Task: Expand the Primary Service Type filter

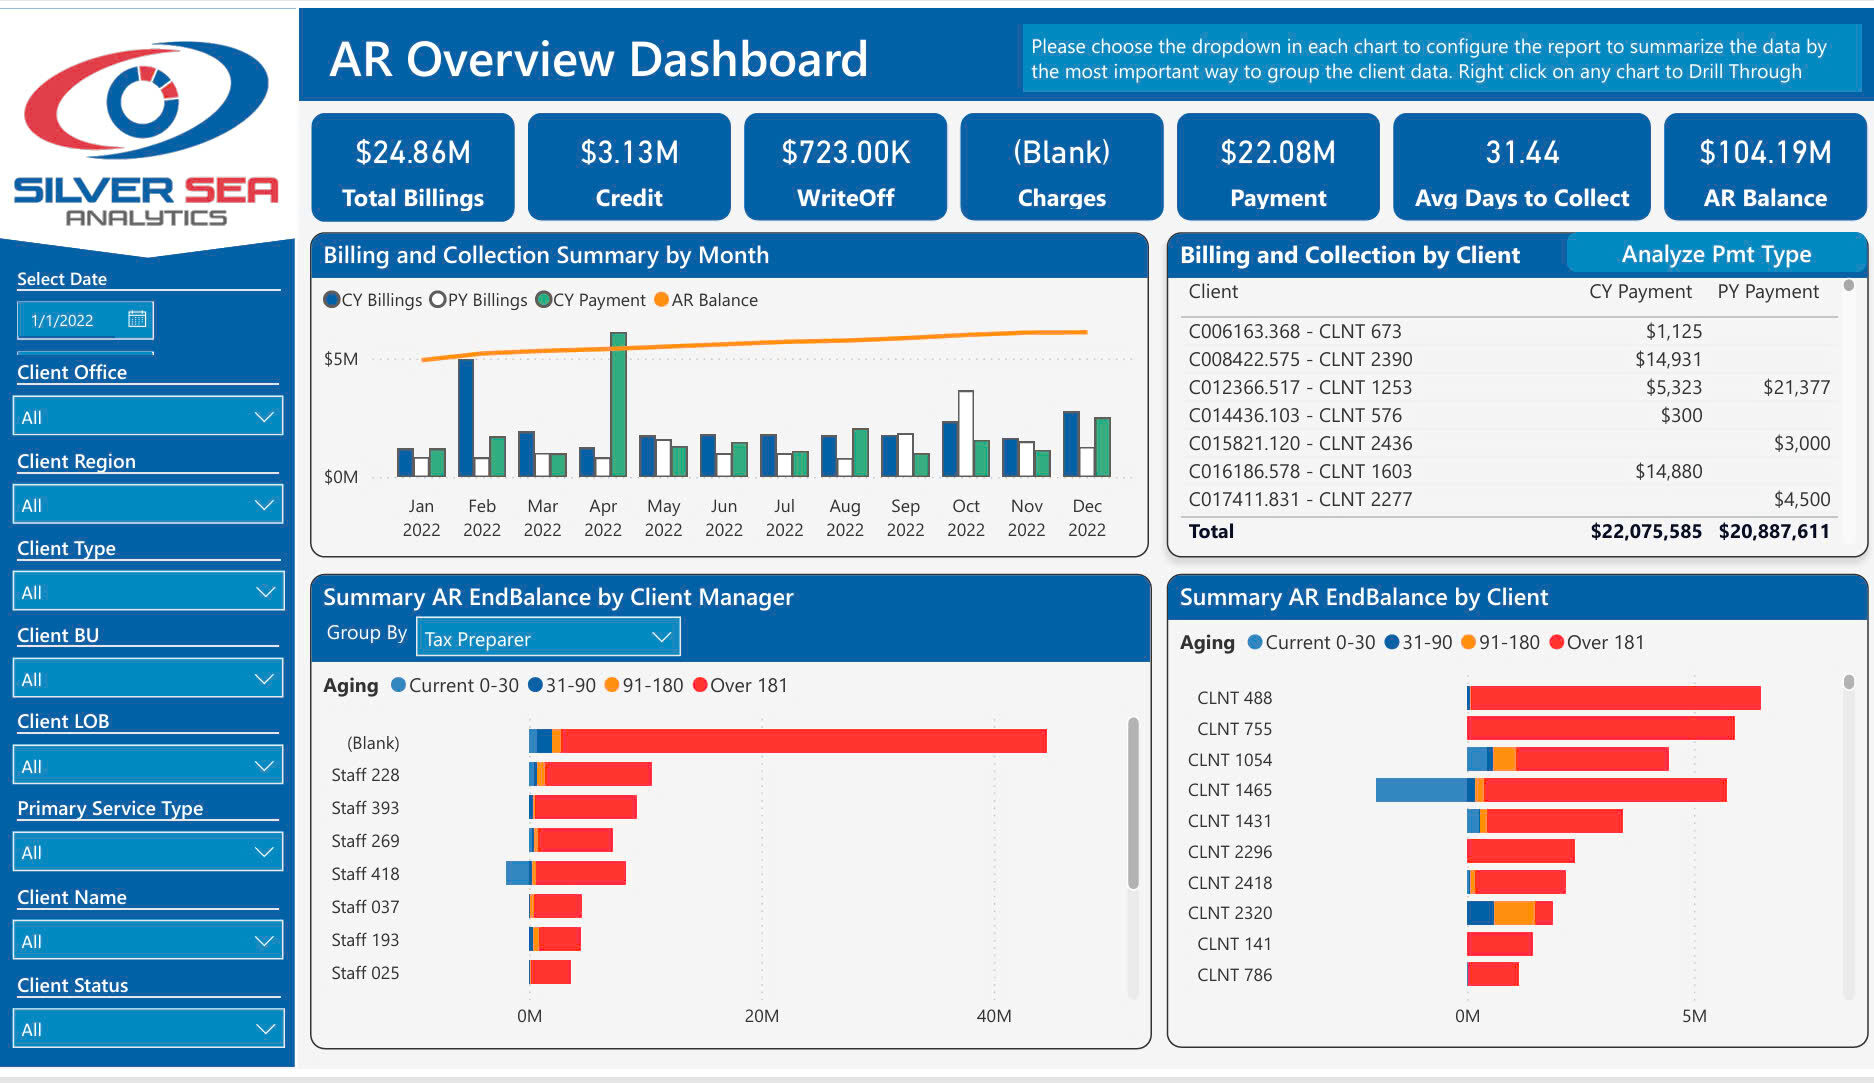Action: 148,851
